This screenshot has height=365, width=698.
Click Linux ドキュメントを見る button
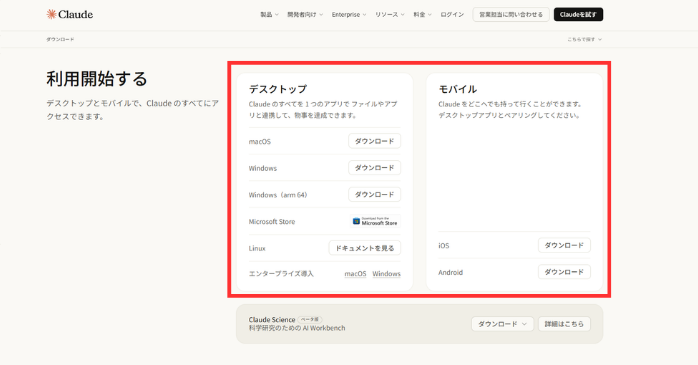(x=365, y=248)
